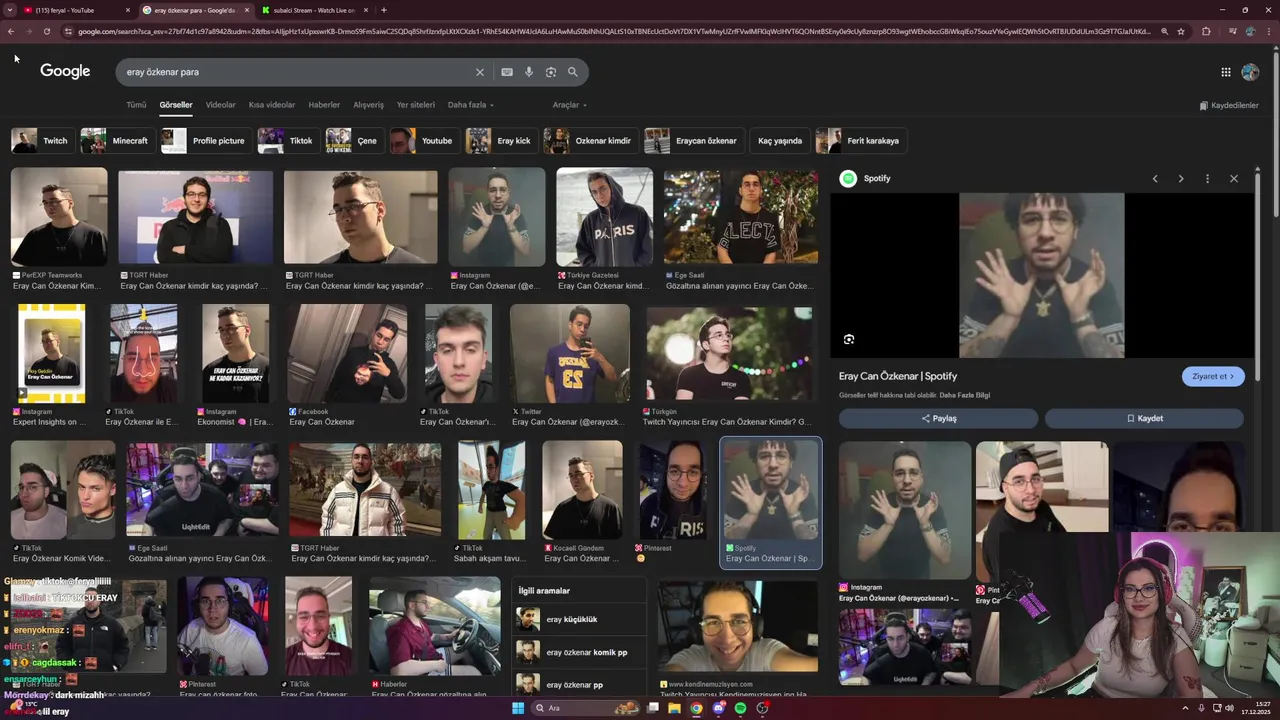Open a new browser tab
This screenshot has height=720, width=1280.
pos(384,10)
